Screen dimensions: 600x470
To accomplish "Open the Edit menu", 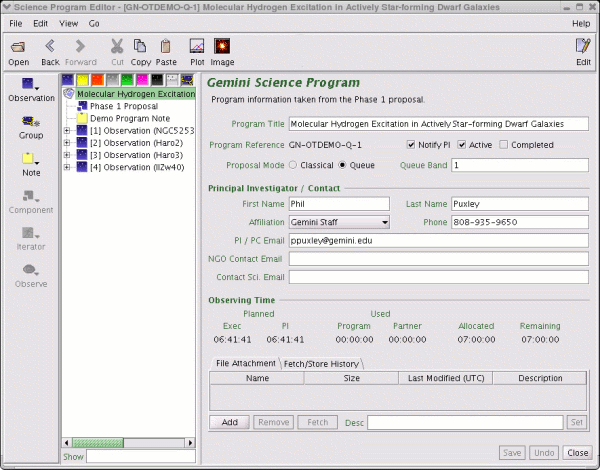I will pyautogui.click(x=40, y=24).
